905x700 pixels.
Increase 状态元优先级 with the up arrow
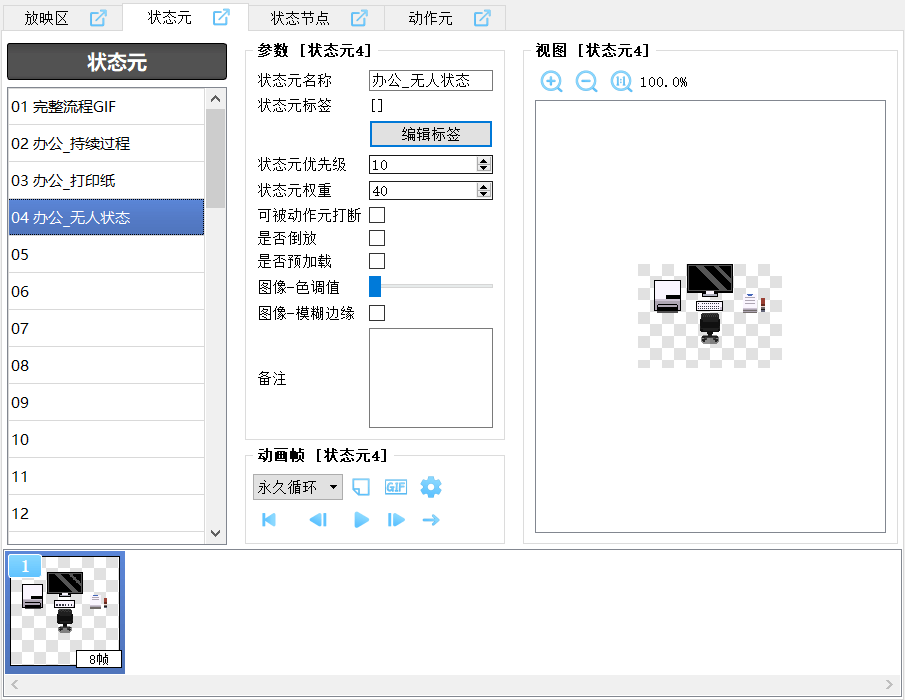(484, 161)
